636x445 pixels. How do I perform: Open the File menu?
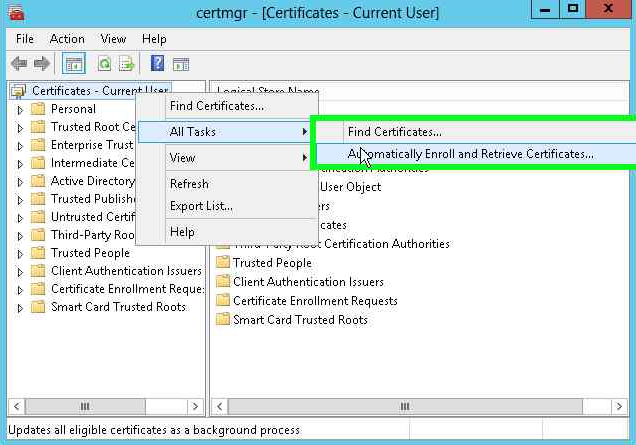[25, 39]
